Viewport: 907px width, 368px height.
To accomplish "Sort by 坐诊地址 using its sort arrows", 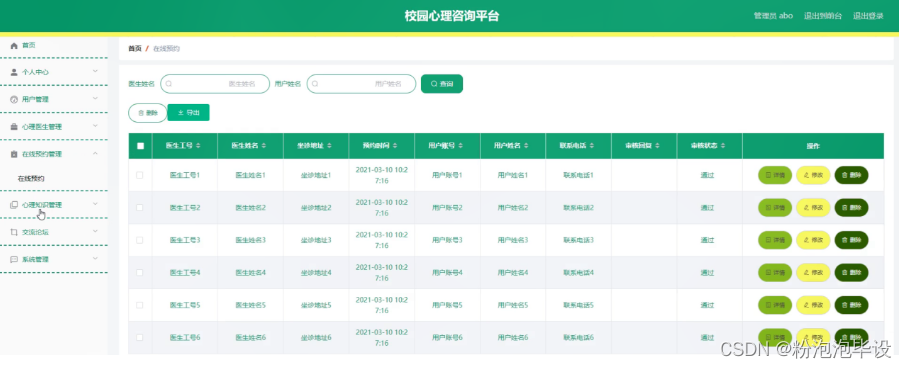I will point(330,146).
